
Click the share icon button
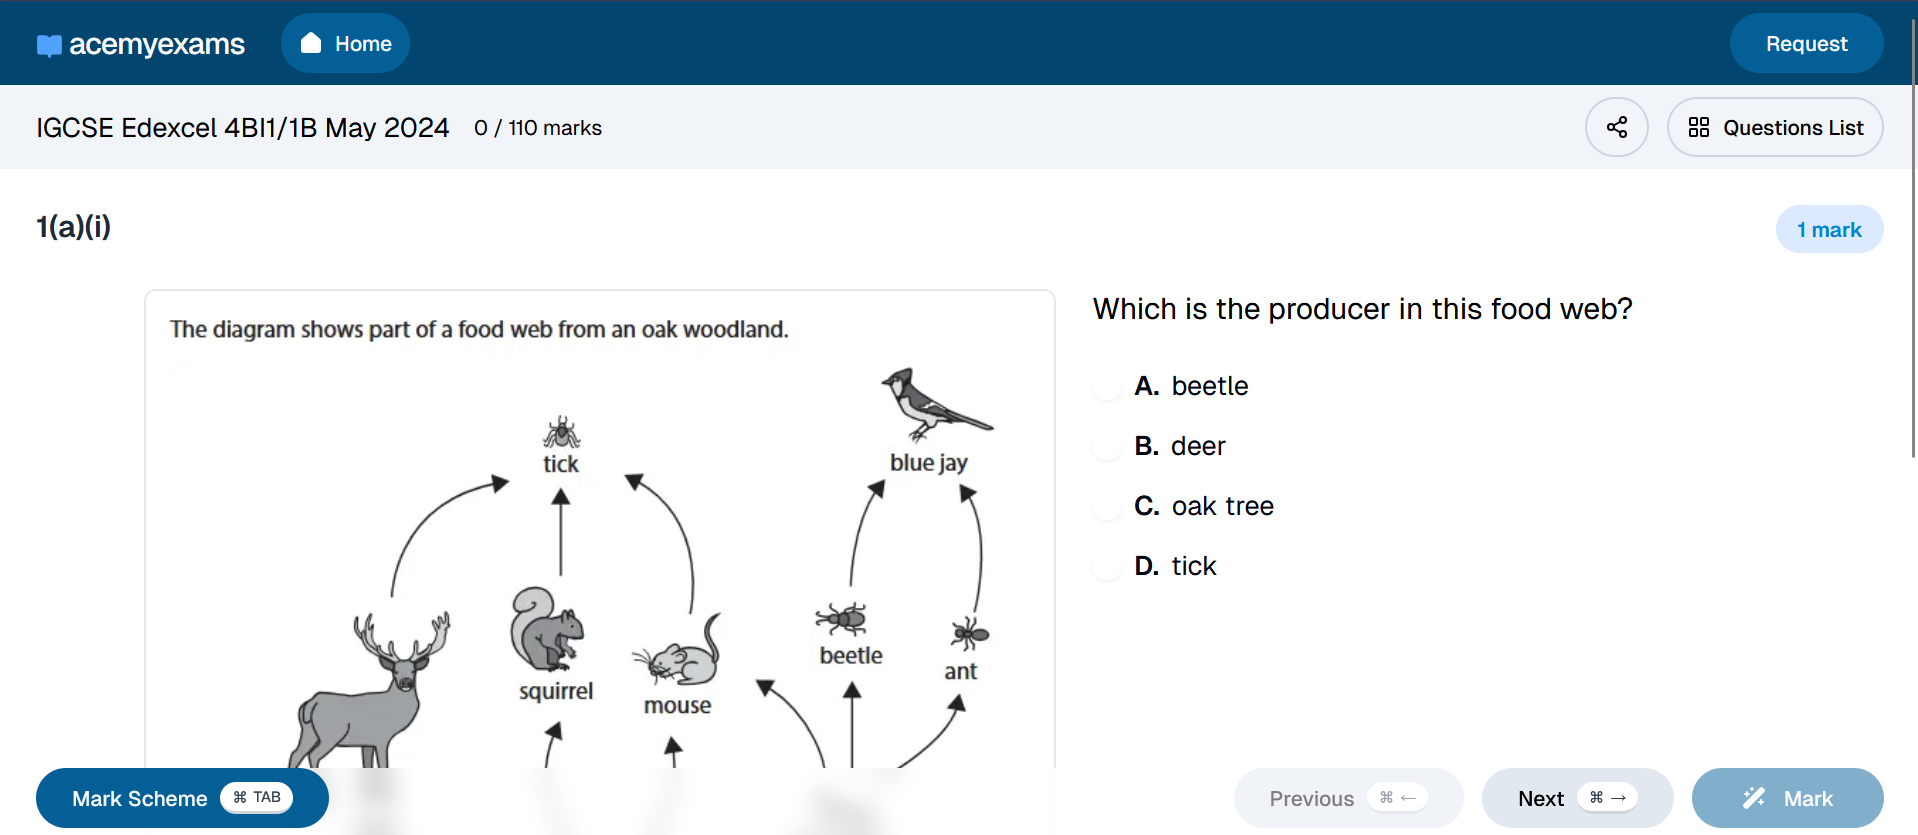pos(1616,127)
